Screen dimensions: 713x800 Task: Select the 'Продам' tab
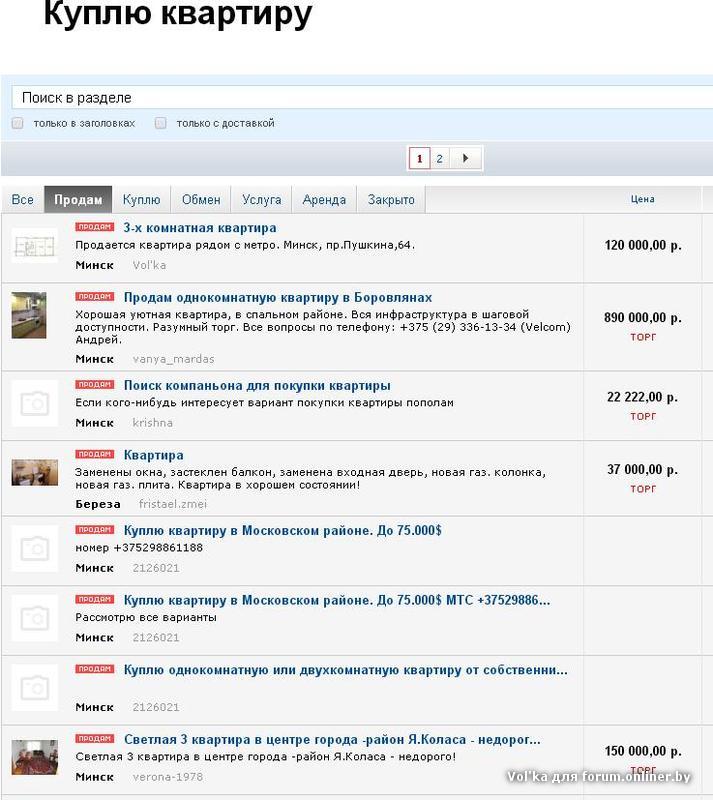click(78, 199)
